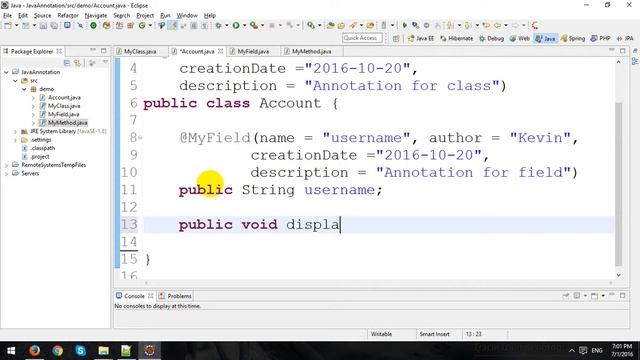The height and width of the screenshot is (360, 640).
Task: Switch to the MyField.java editor tab
Action: tap(253, 51)
